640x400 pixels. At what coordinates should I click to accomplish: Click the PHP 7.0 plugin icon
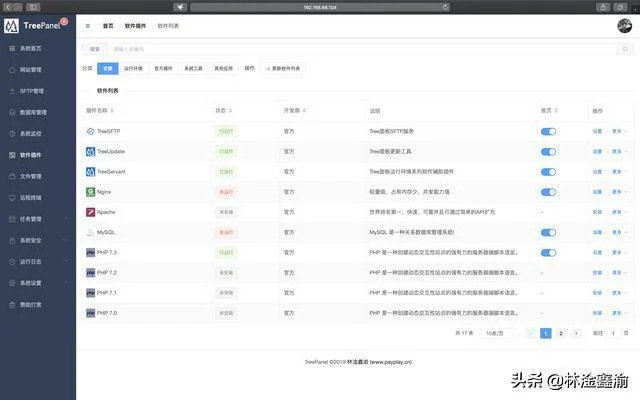(x=90, y=313)
